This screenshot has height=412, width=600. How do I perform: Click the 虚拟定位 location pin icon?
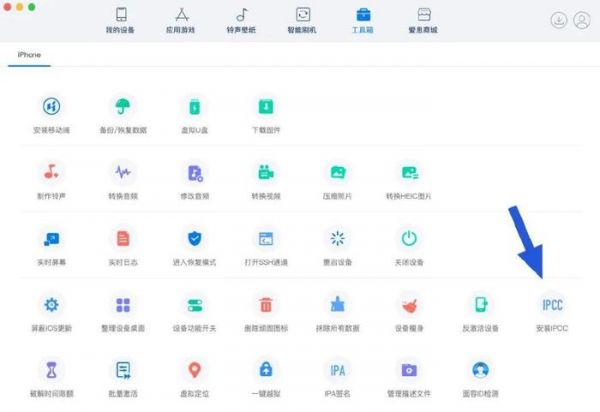coord(194,370)
